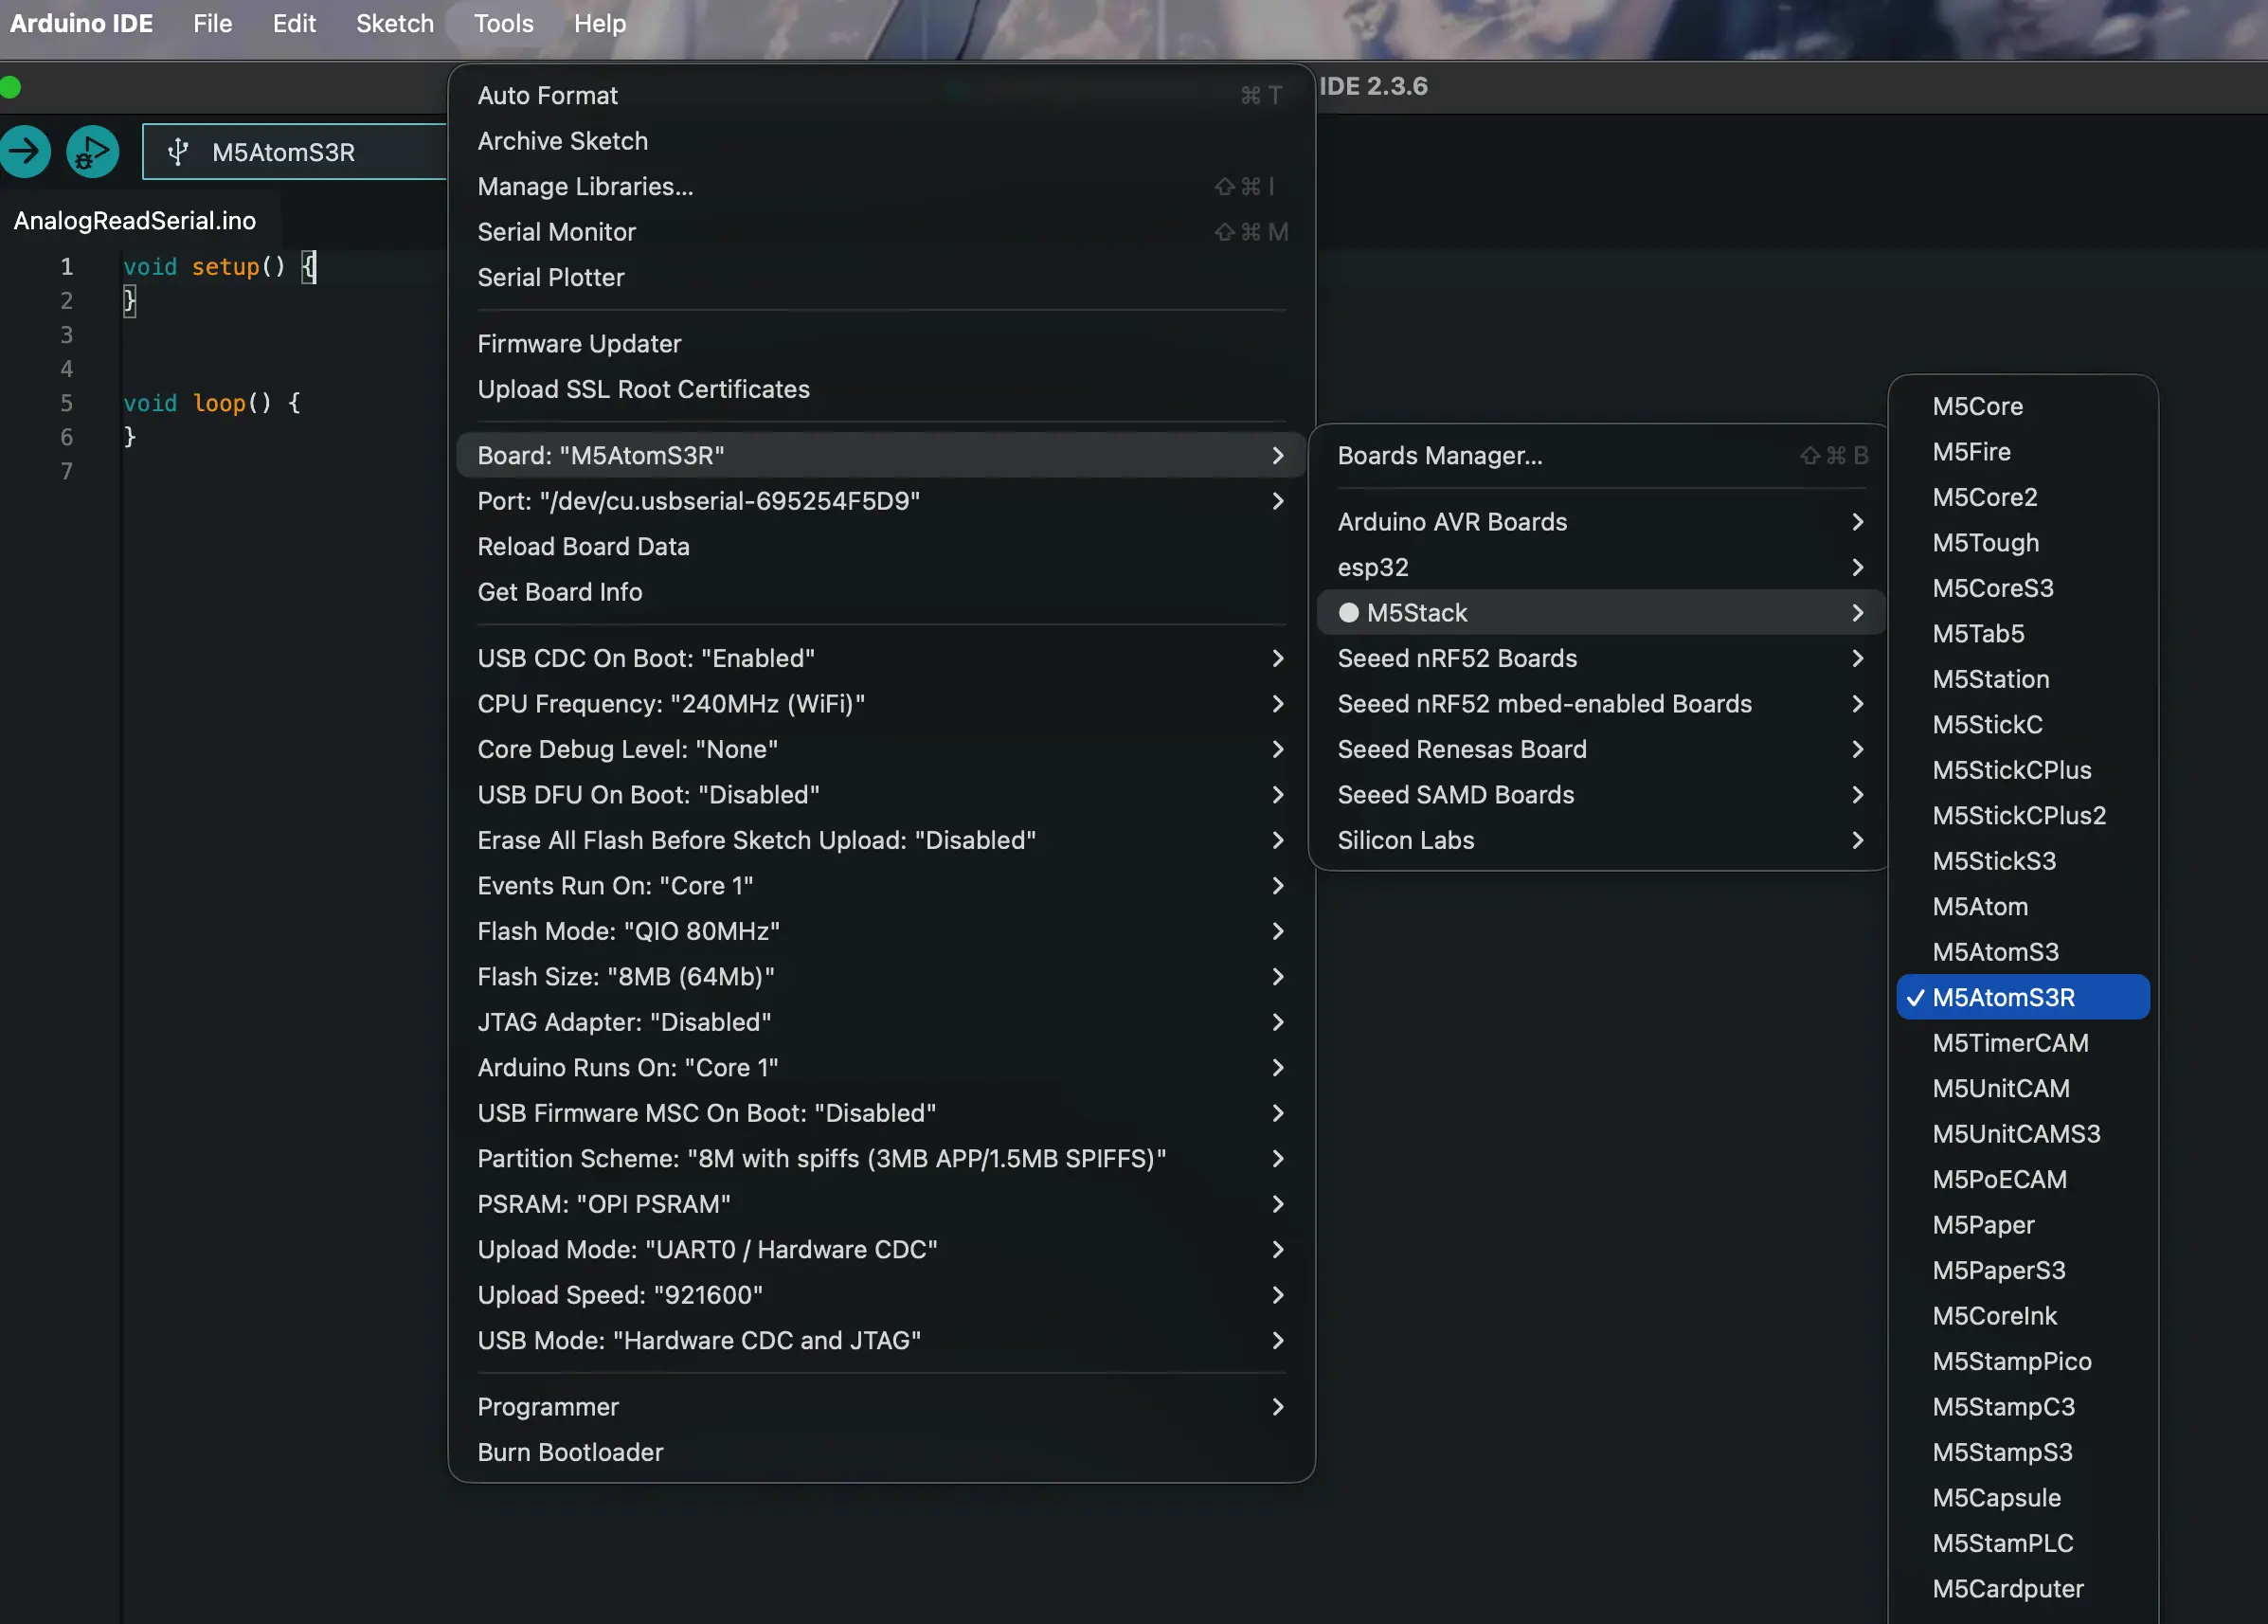Click the green window zoom button
The width and height of the screenshot is (2268, 1624).
click(11, 87)
